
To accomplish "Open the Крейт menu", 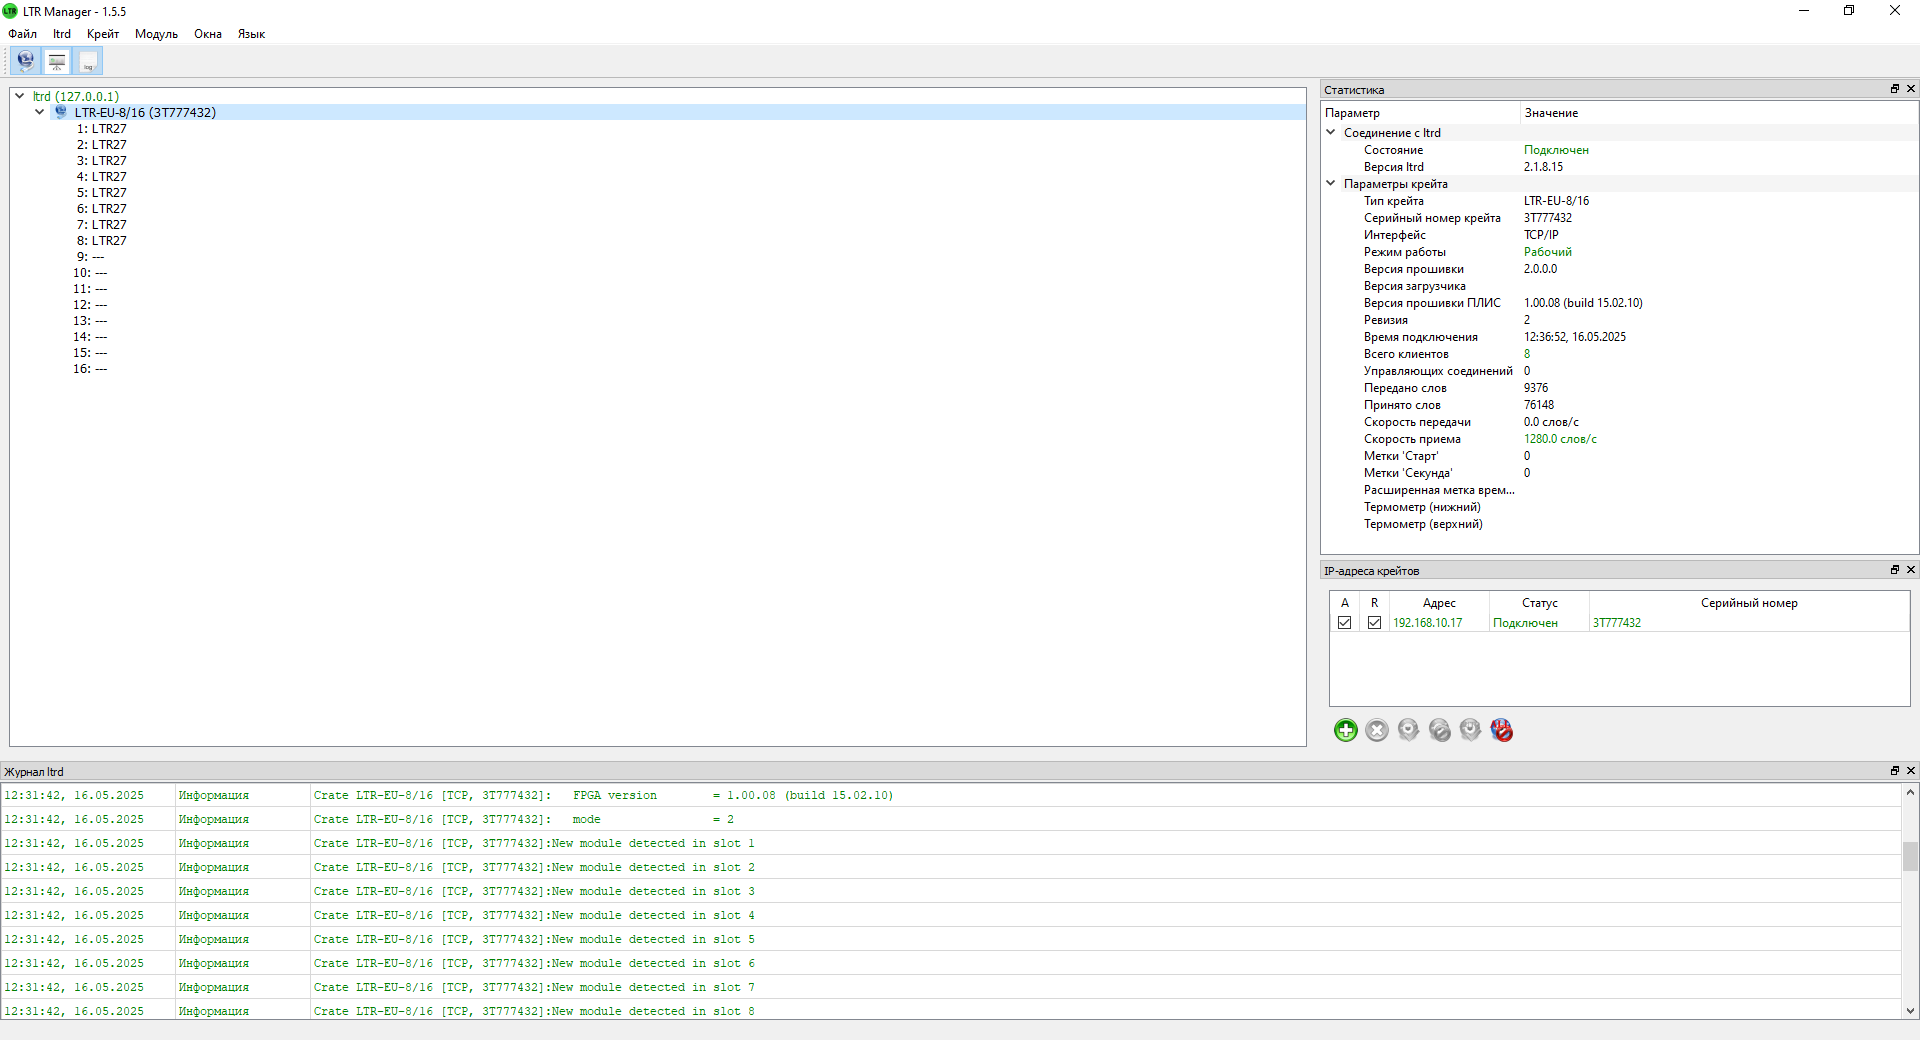I will point(103,34).
